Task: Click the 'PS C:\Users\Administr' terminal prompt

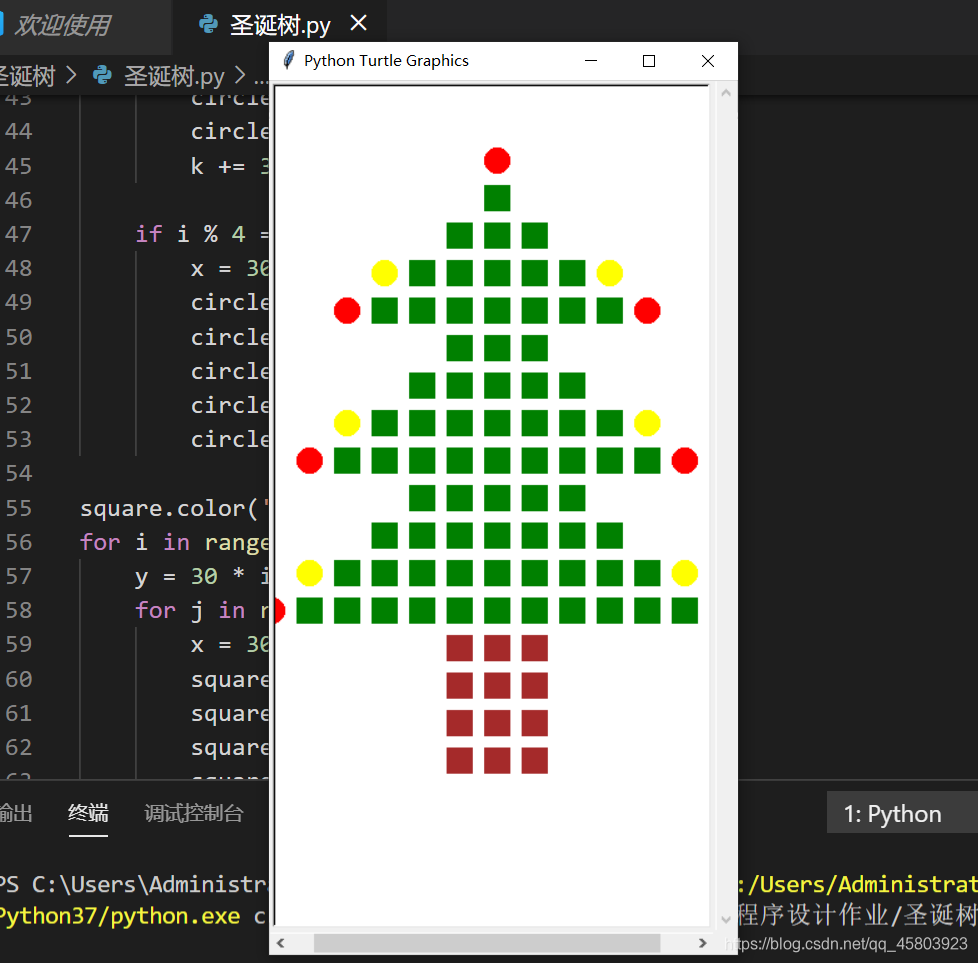Action: 133,884
